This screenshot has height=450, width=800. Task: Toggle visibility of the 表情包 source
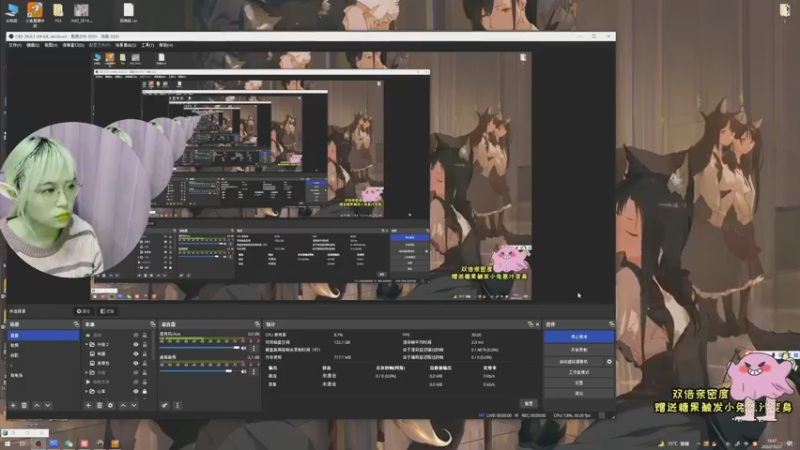pos(136,363)
